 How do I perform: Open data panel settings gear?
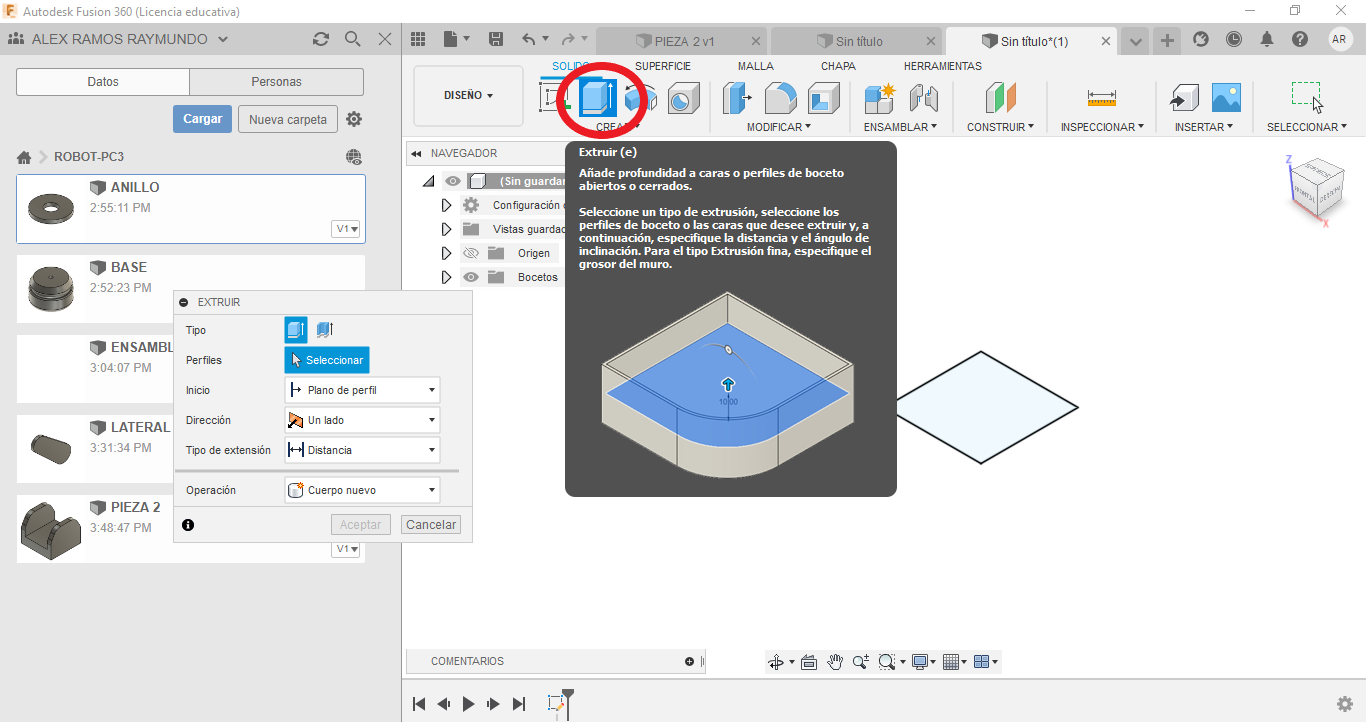pyautogui.click(x=354, y=119)
